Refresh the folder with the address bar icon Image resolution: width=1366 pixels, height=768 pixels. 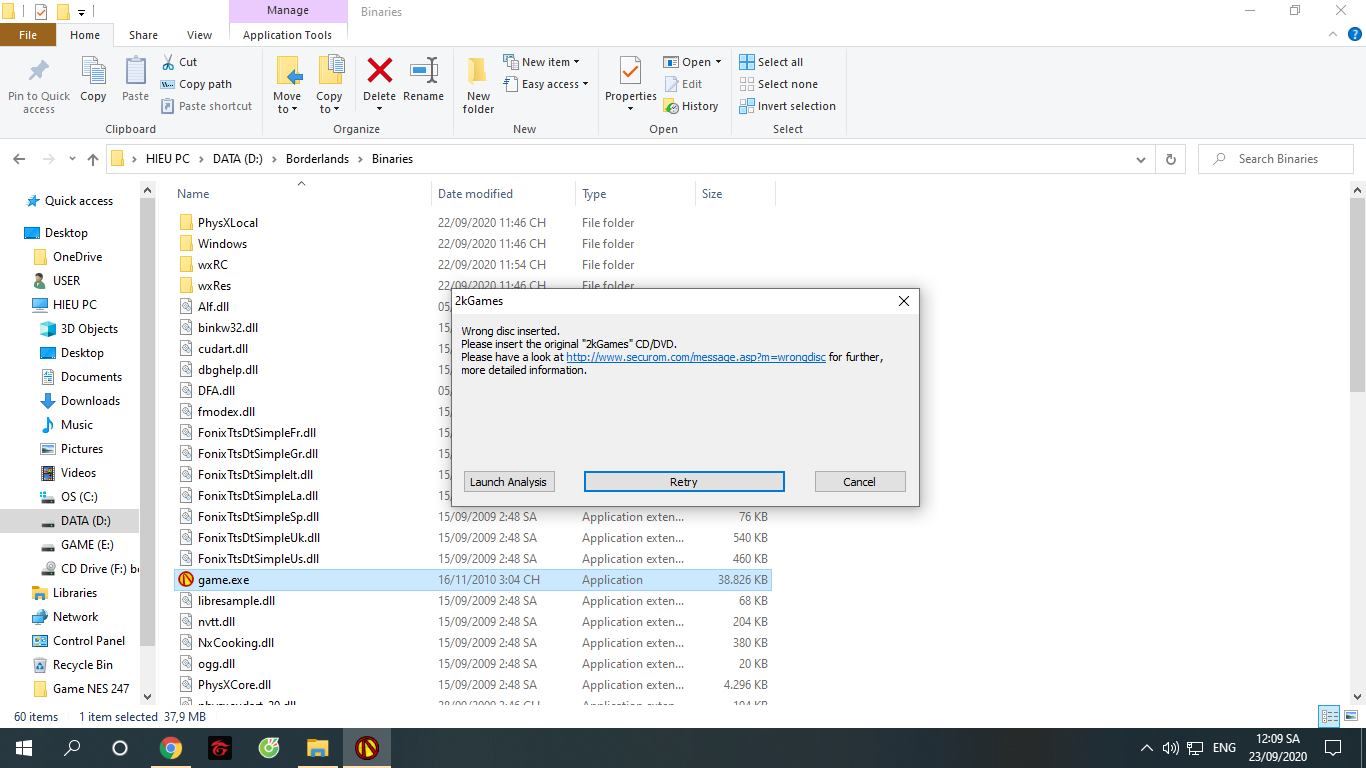[x=1170, y=158]
